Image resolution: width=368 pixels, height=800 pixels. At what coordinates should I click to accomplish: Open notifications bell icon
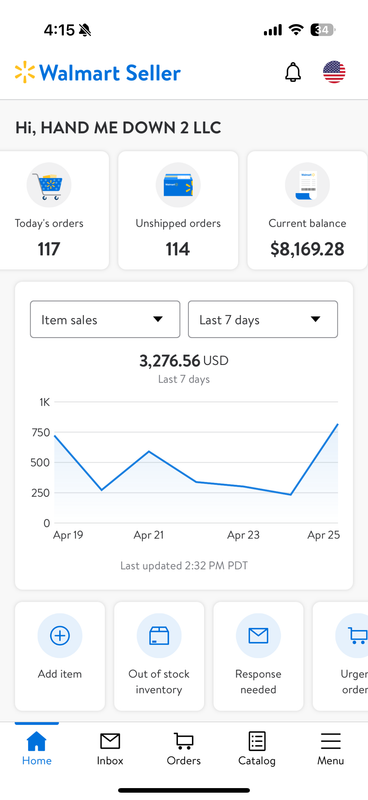[293, 72]
